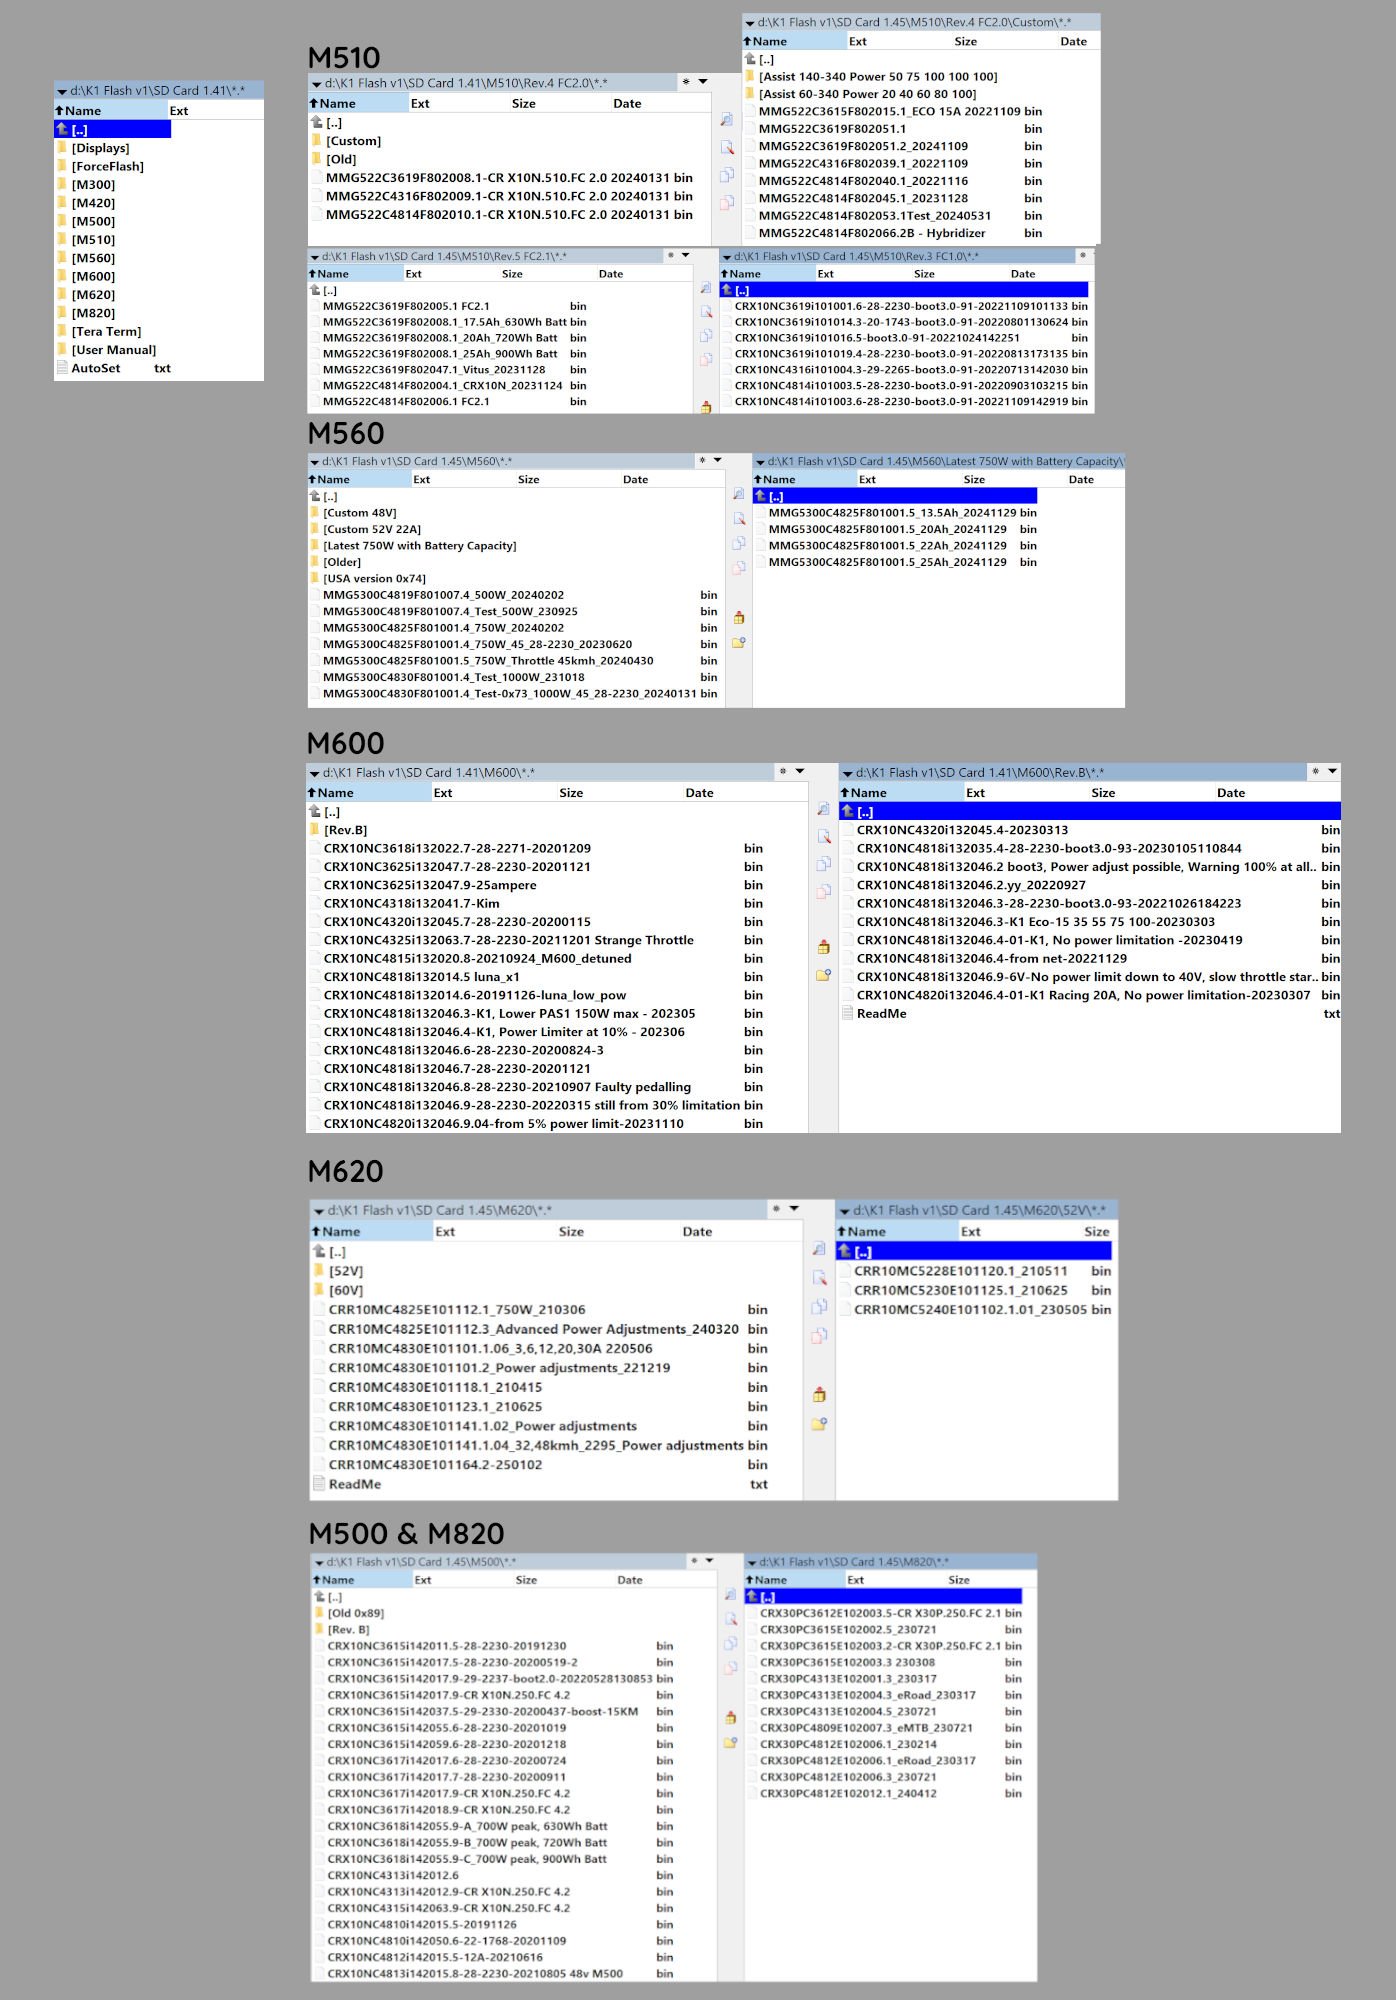Click the Pack files icon next to the M560 panel
This screenshot has width=1396, height=2000.
pos(739,618)
